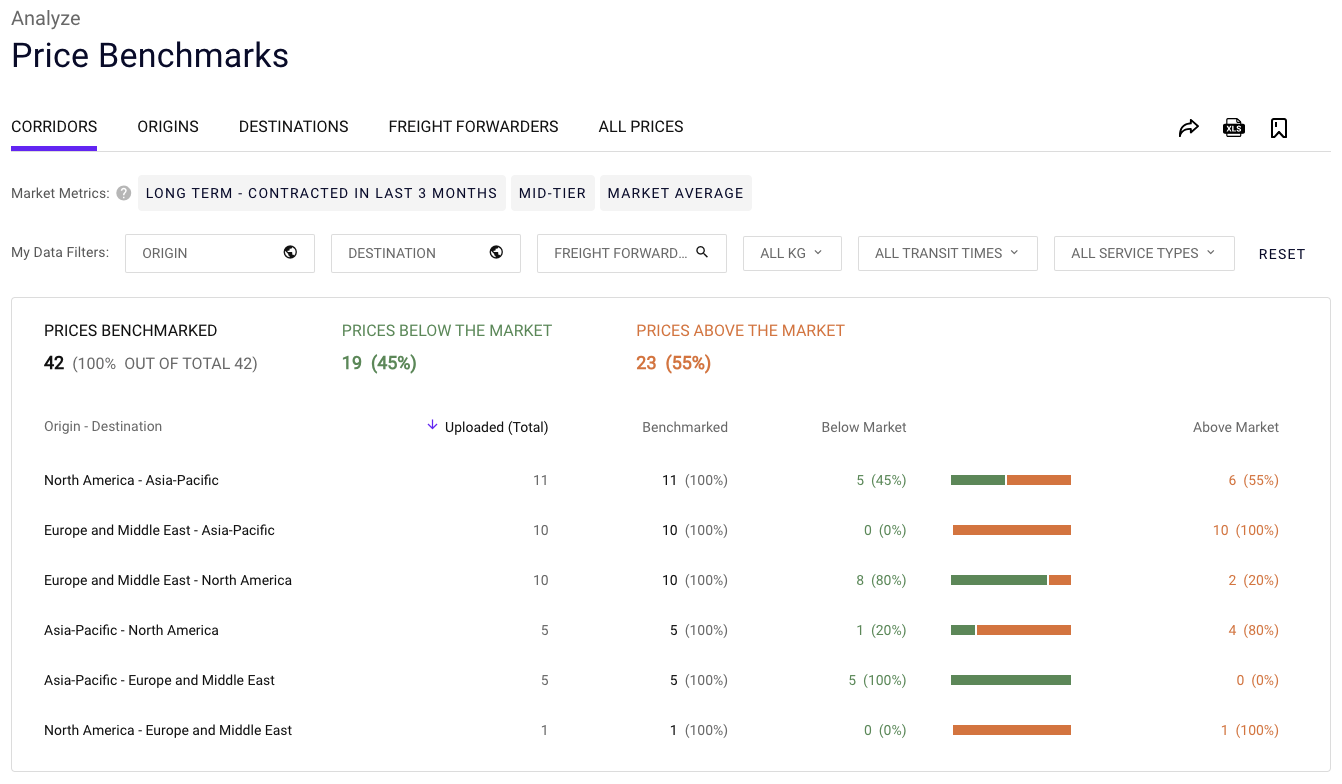Click the globe icon in Destination filter
Image resolution: width=1342 pixels, height=784 pixels.
[x=496, y=253]
